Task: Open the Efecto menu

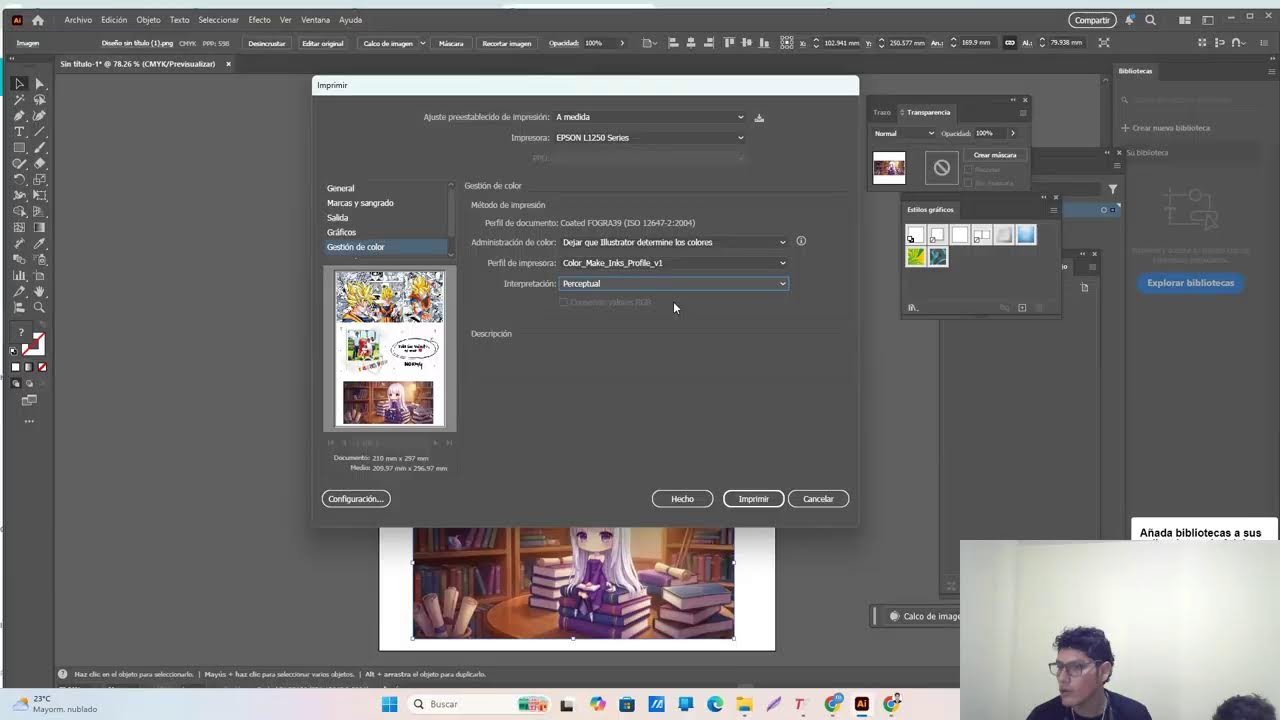Action: pyautogui.click(x=259, y=20)
